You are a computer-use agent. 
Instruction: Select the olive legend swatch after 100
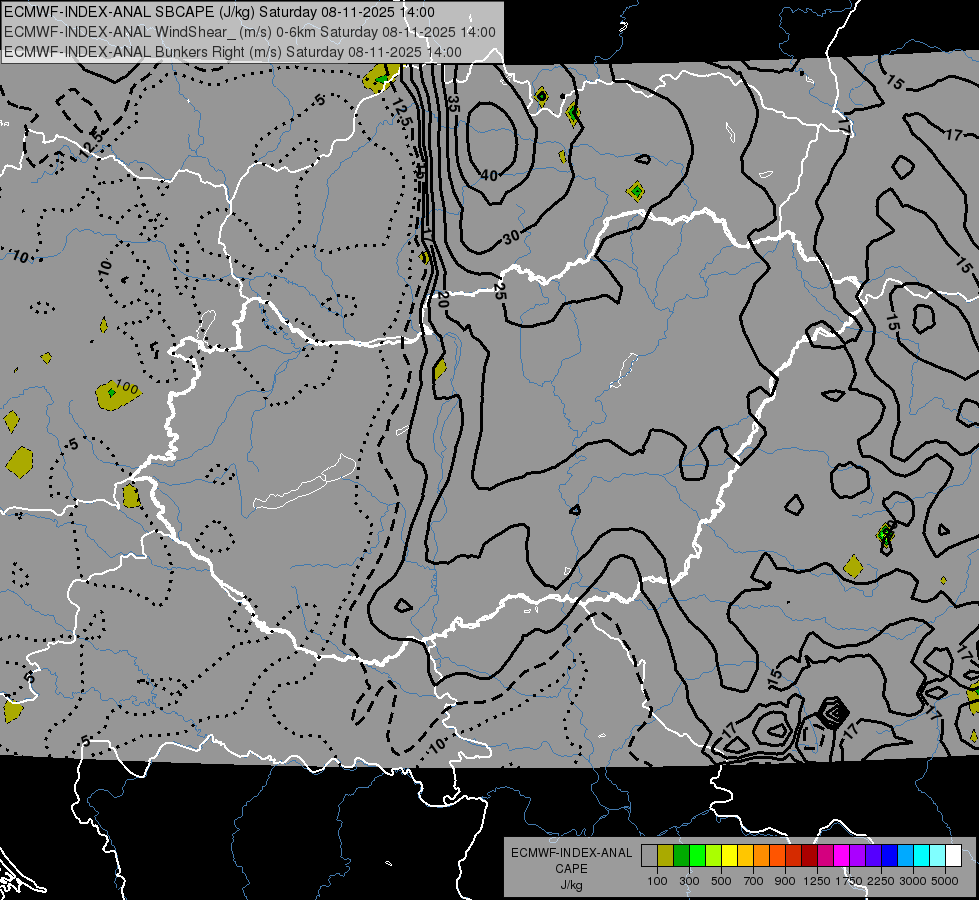pos(666,855)
